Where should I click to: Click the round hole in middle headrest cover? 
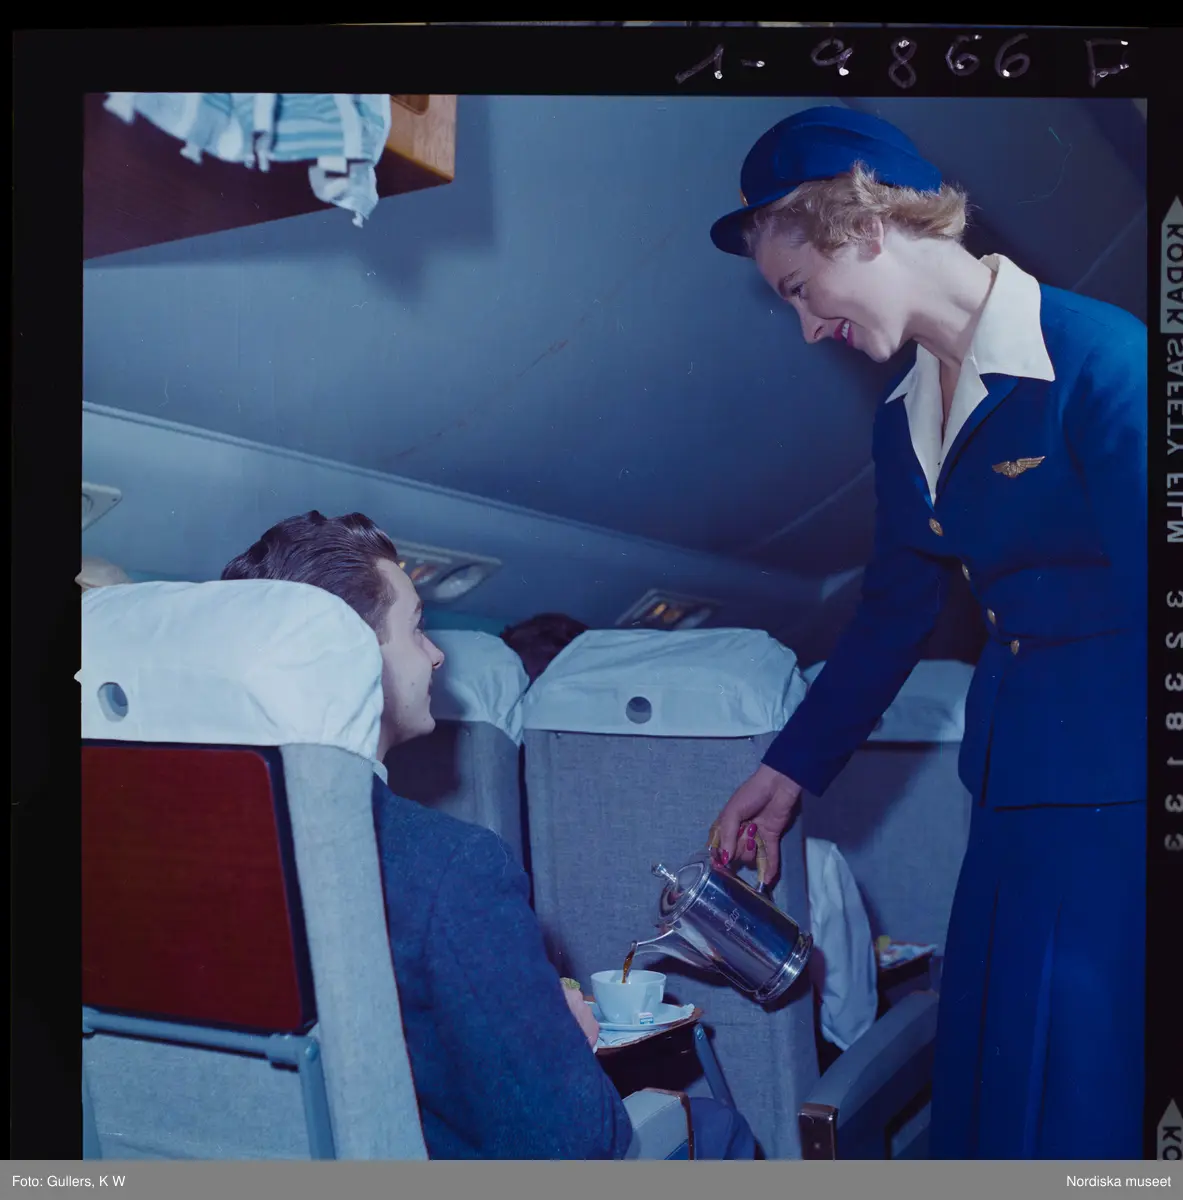pyautogui.click(x=638, y=709)
